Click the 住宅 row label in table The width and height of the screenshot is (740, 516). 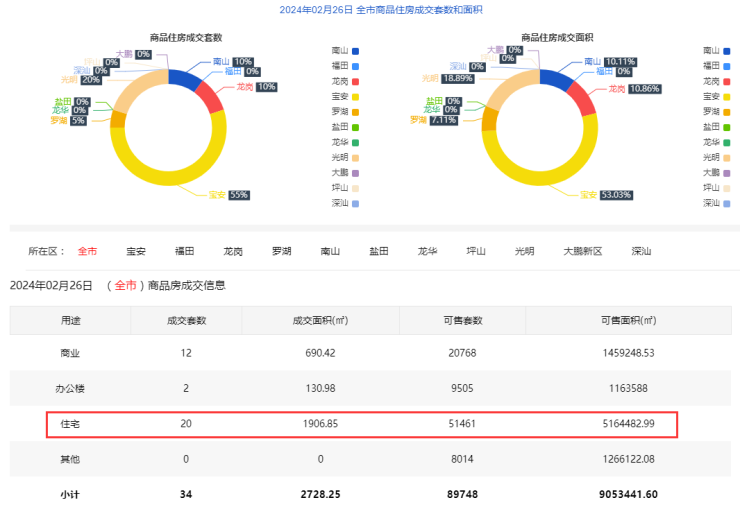[70, 423]
